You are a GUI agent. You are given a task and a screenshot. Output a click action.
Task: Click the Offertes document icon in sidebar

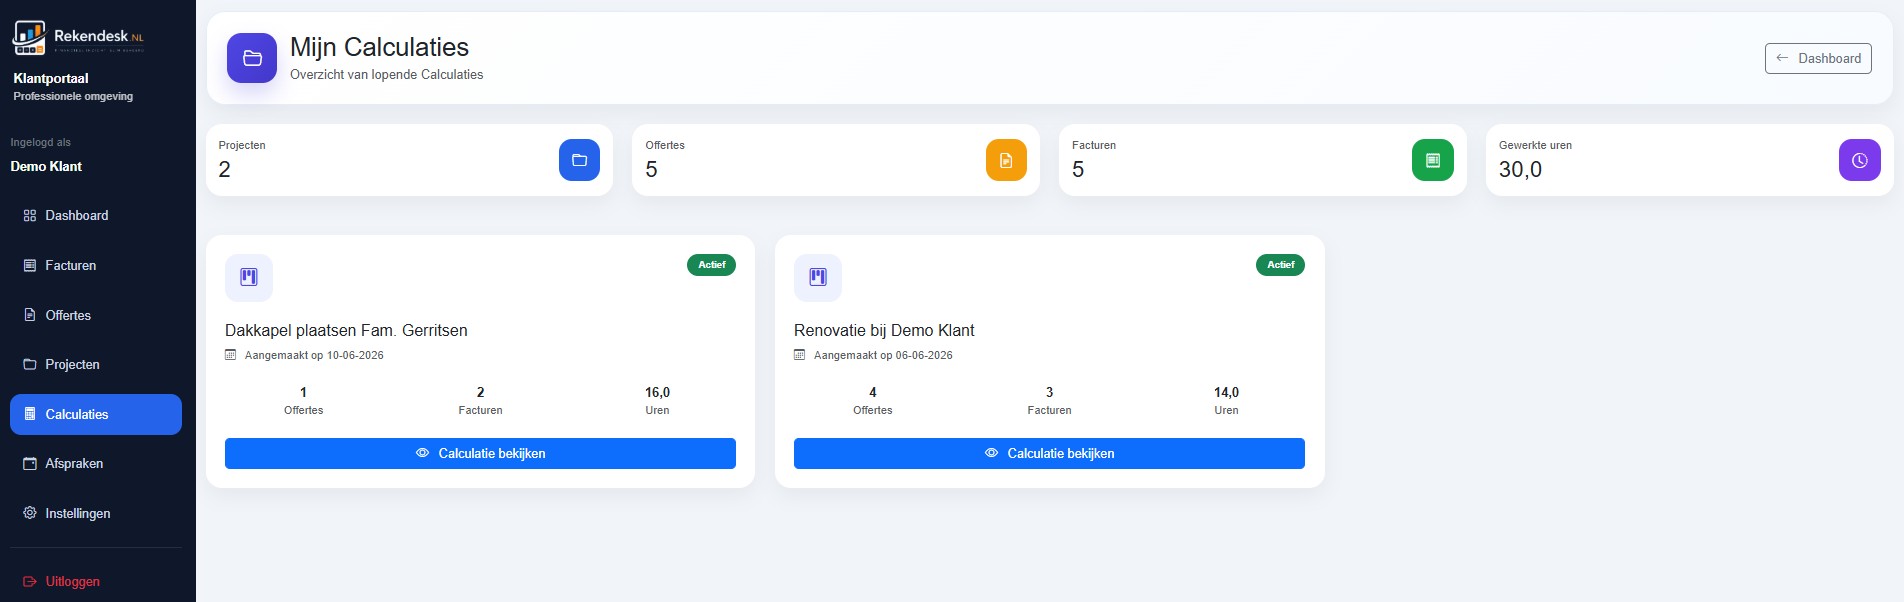[30, 315]
